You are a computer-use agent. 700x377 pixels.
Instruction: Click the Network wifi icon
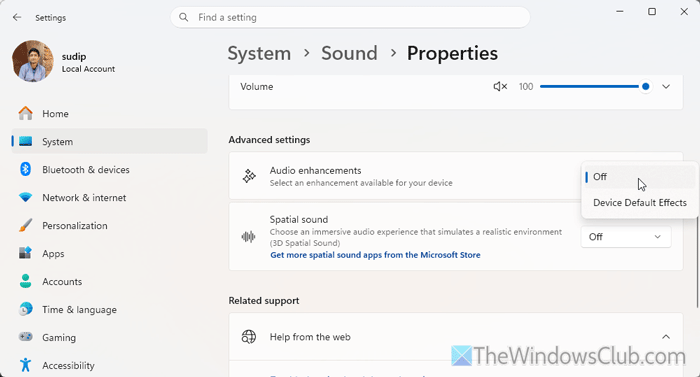point(25,197)
